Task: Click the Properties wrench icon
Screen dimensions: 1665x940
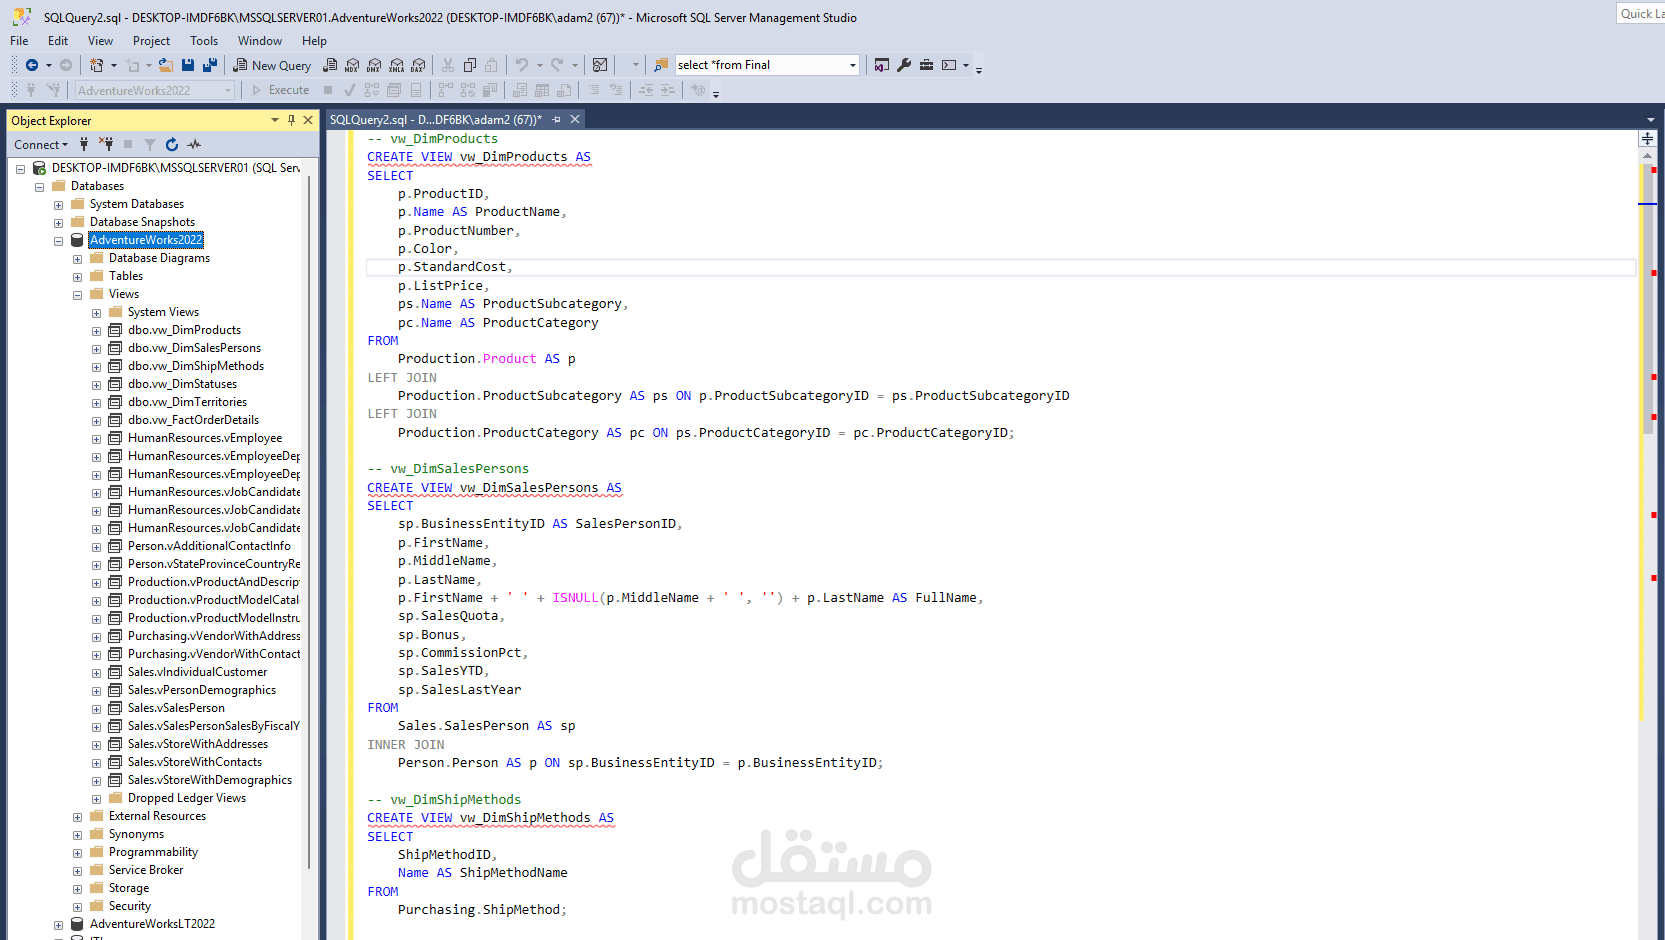Action: pyautogui.click(x=904, y=65)
